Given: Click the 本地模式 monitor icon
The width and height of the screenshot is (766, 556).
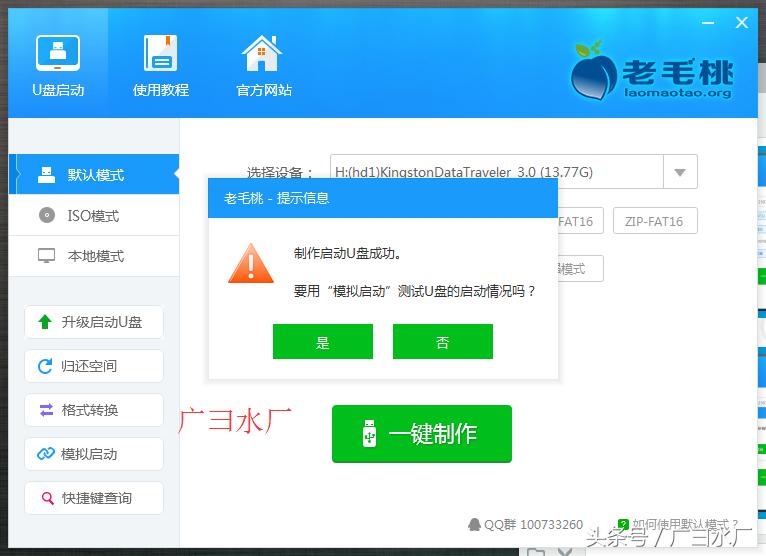Looking at the screenshot, I should click(46, 256).
